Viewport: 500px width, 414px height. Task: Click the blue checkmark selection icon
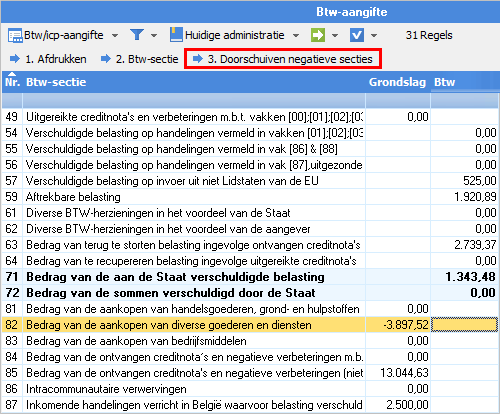coord(357,35)
